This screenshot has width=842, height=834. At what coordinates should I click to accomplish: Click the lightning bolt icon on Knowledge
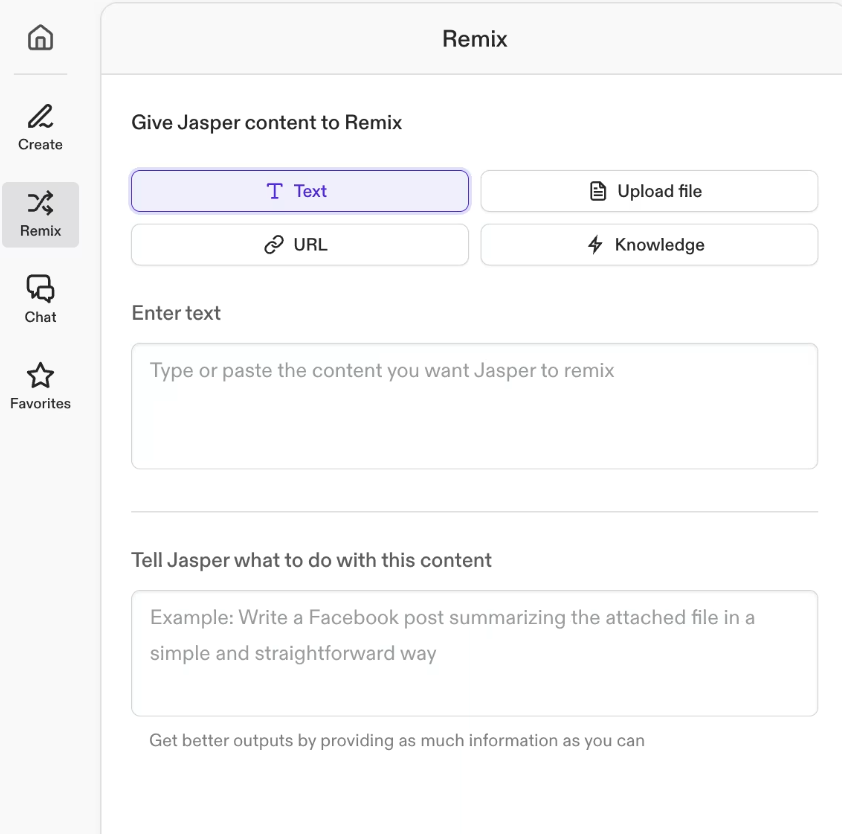coord(595,245)
